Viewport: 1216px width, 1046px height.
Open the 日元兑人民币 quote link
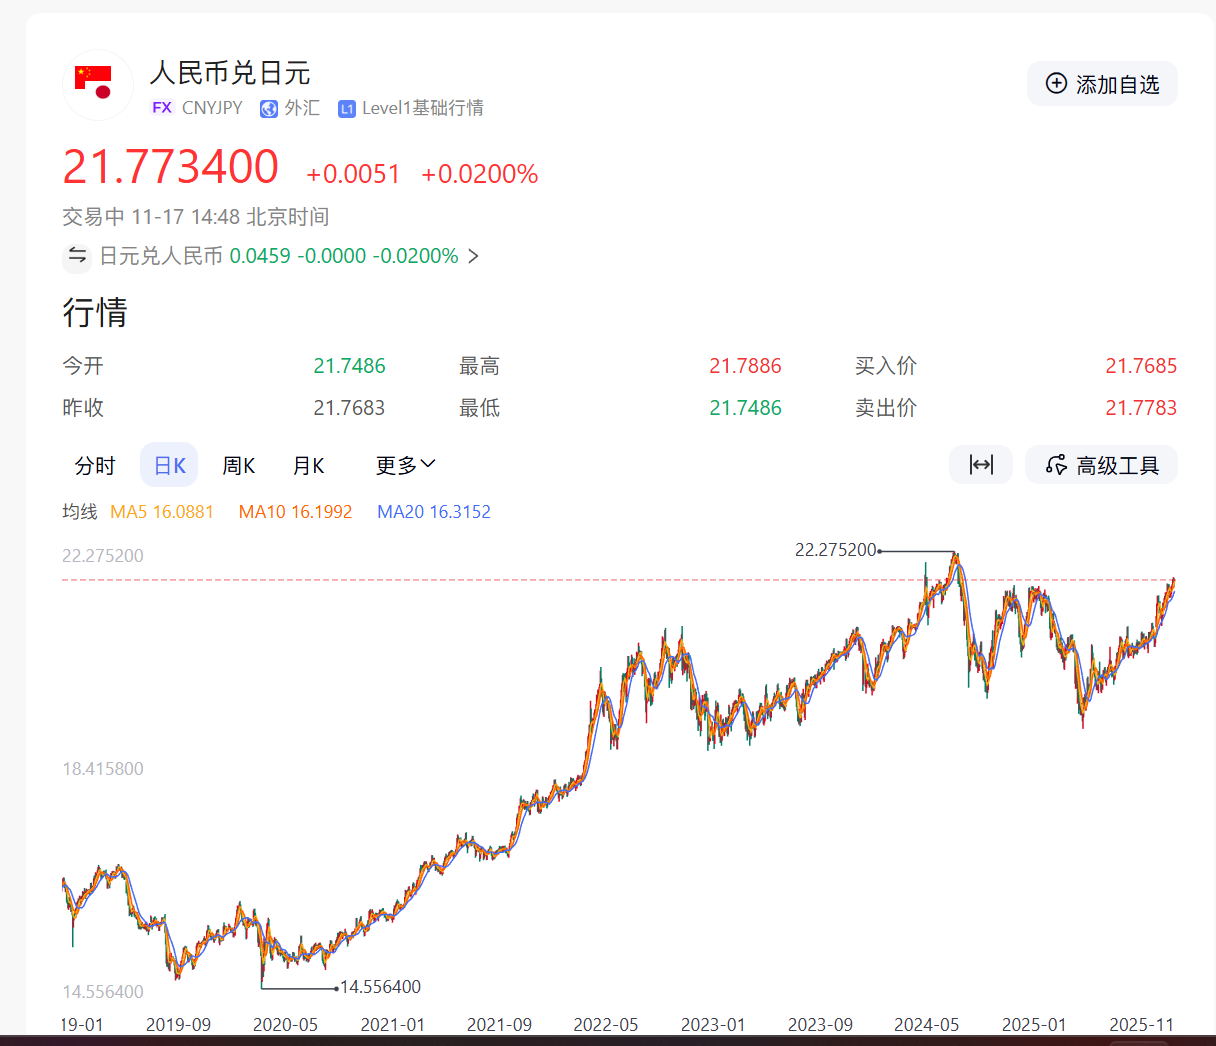pyautogui.click(x=160, y=256)
